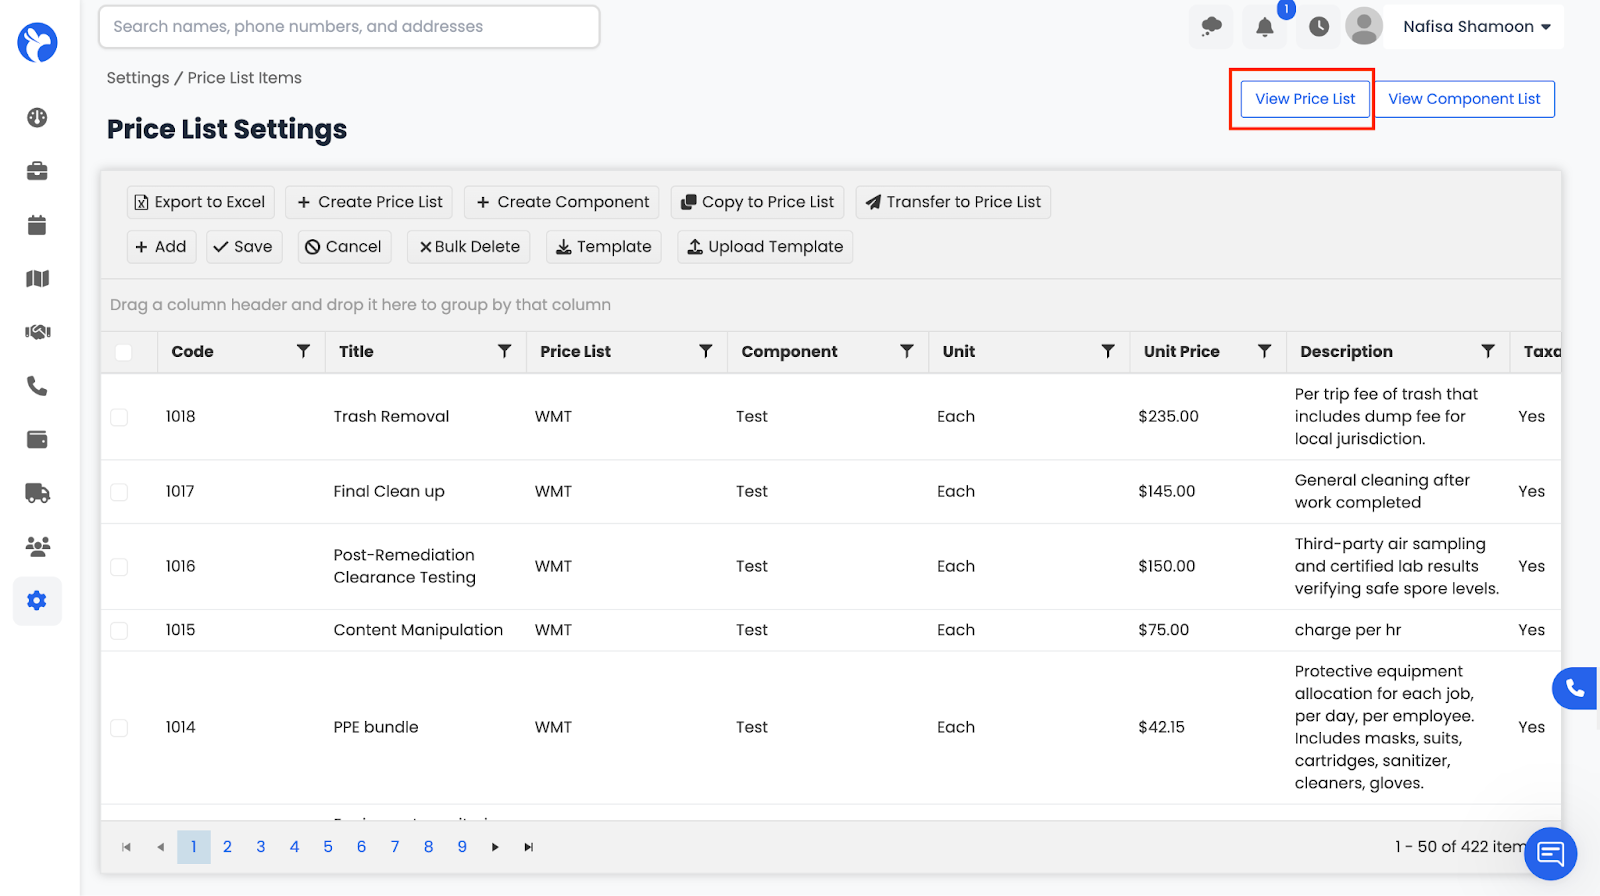This screenshot has width=1600, height=896.
Task: Open the handshake sidebar icon
Action: click(x=37, y=332)
